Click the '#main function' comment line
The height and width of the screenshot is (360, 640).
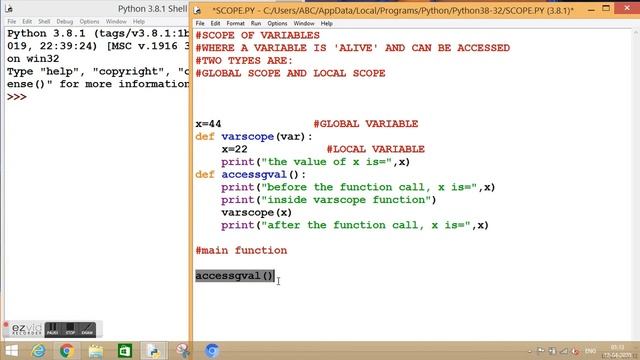pos(241,250)
